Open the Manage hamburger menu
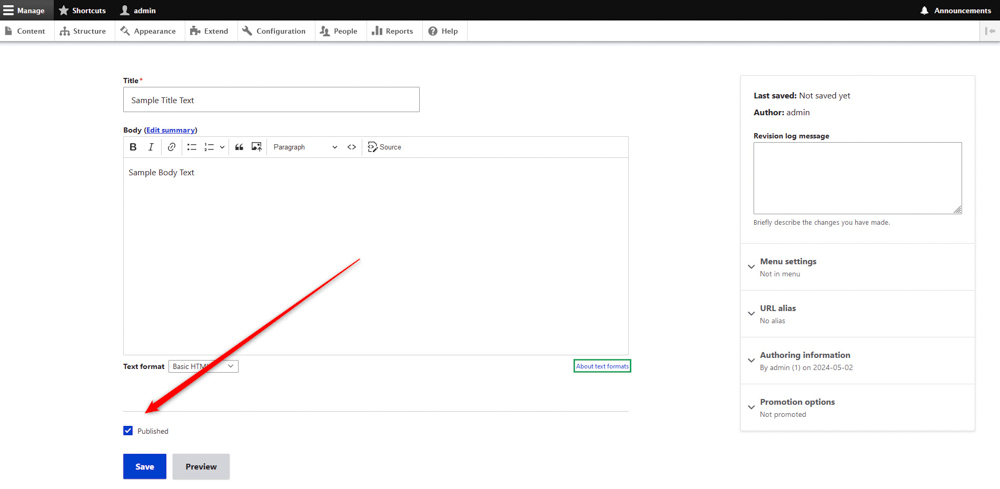 click(x=25, y=10)
